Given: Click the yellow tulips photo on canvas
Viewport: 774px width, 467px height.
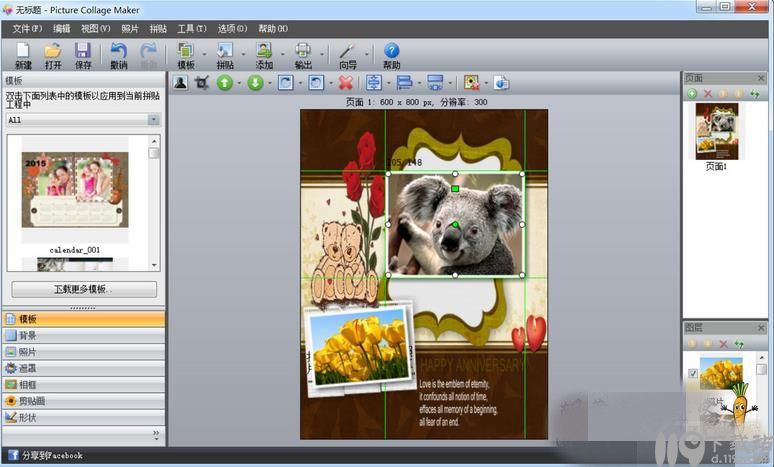Looking at the screenshot, I should [x=359, y=350].
